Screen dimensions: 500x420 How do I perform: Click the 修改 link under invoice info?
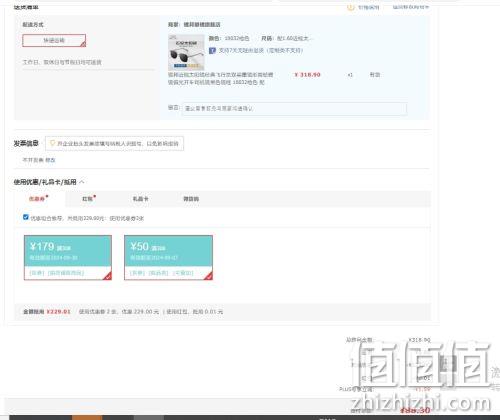(50, 160)
